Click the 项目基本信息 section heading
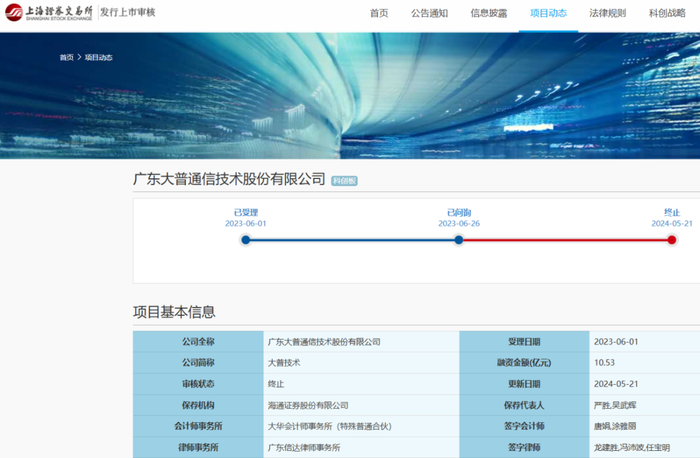 pyautogui.click(x=174, y=312)
